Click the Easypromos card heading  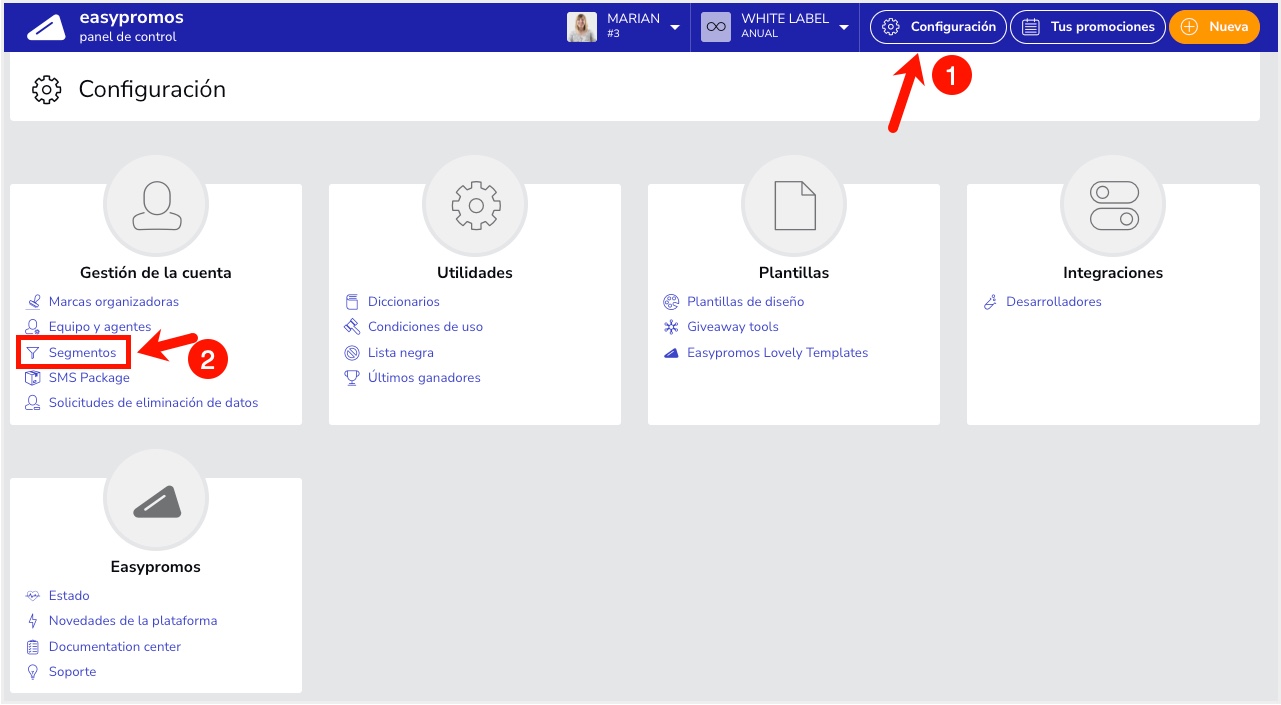[156, 567]
